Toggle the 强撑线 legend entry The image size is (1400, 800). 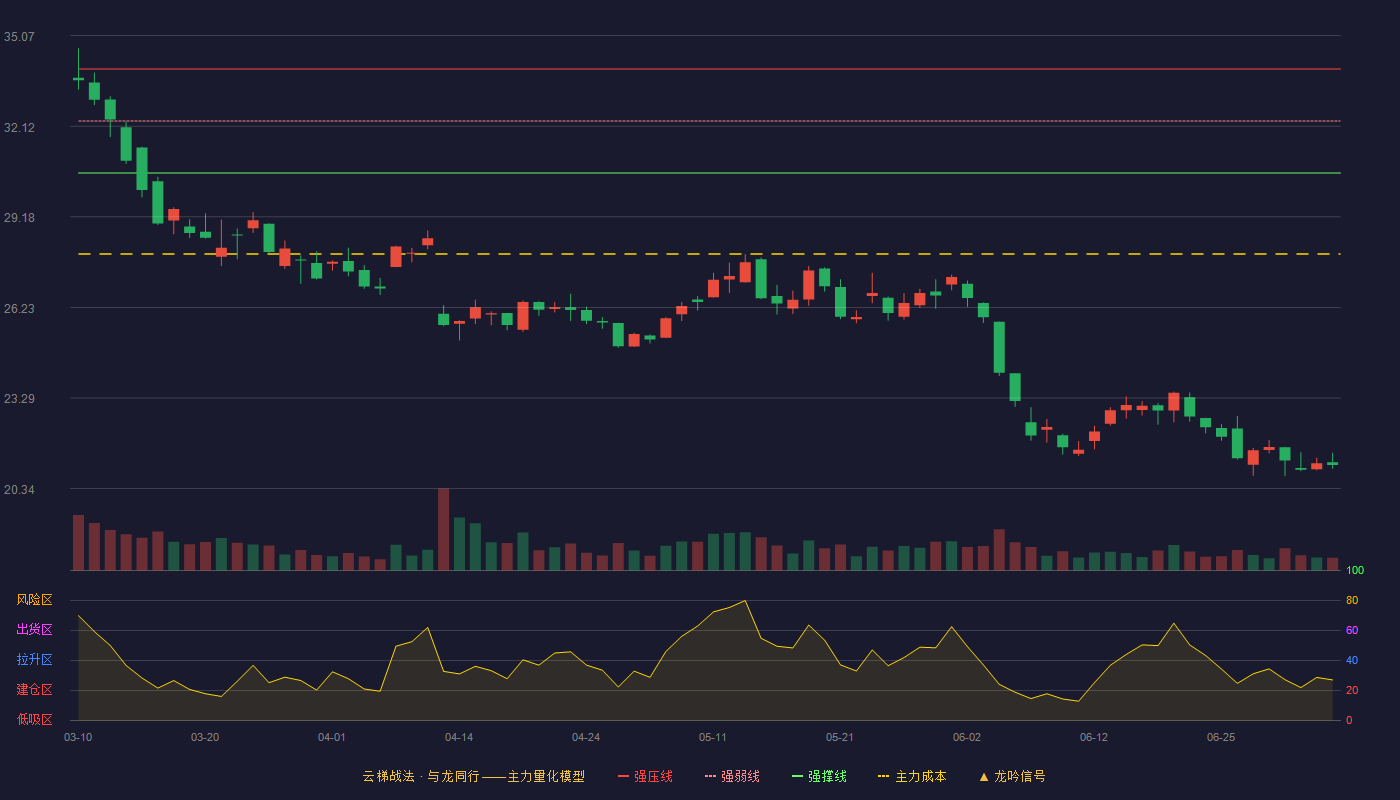click(x=819, y=776)
